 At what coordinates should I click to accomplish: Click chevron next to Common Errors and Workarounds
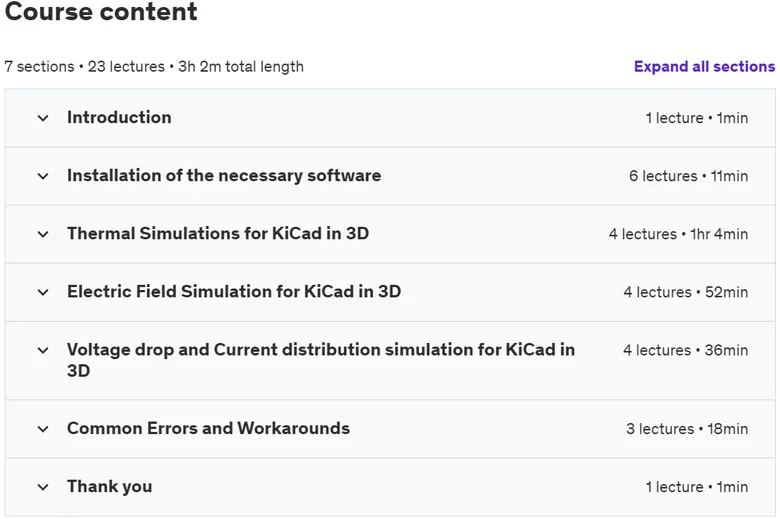point(43,429)
